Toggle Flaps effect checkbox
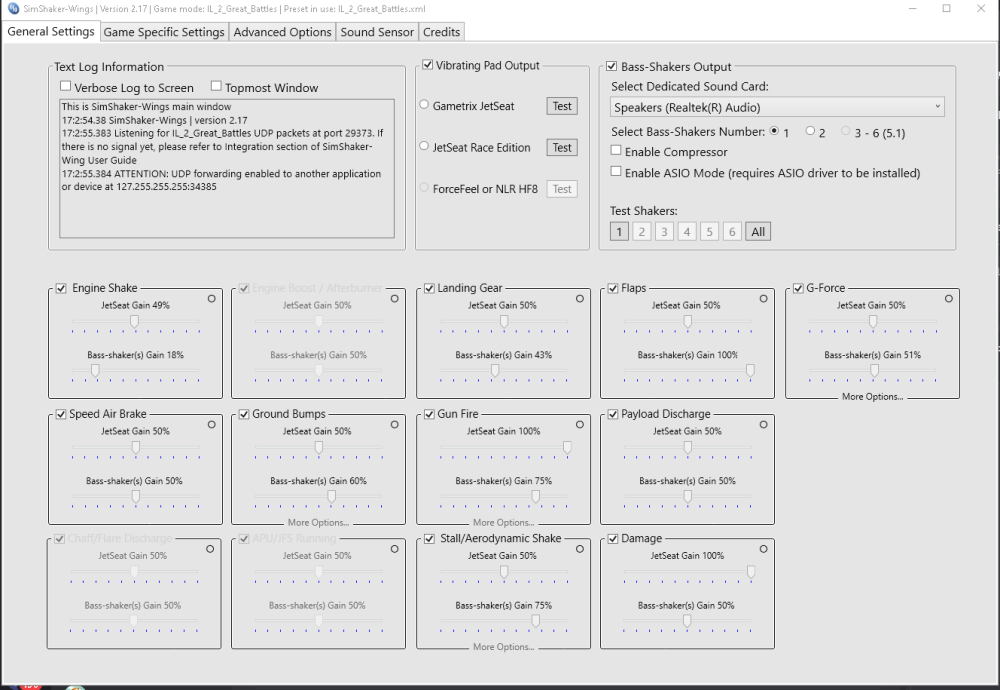This screenshot has height=690, width=1000. [613, 288]
